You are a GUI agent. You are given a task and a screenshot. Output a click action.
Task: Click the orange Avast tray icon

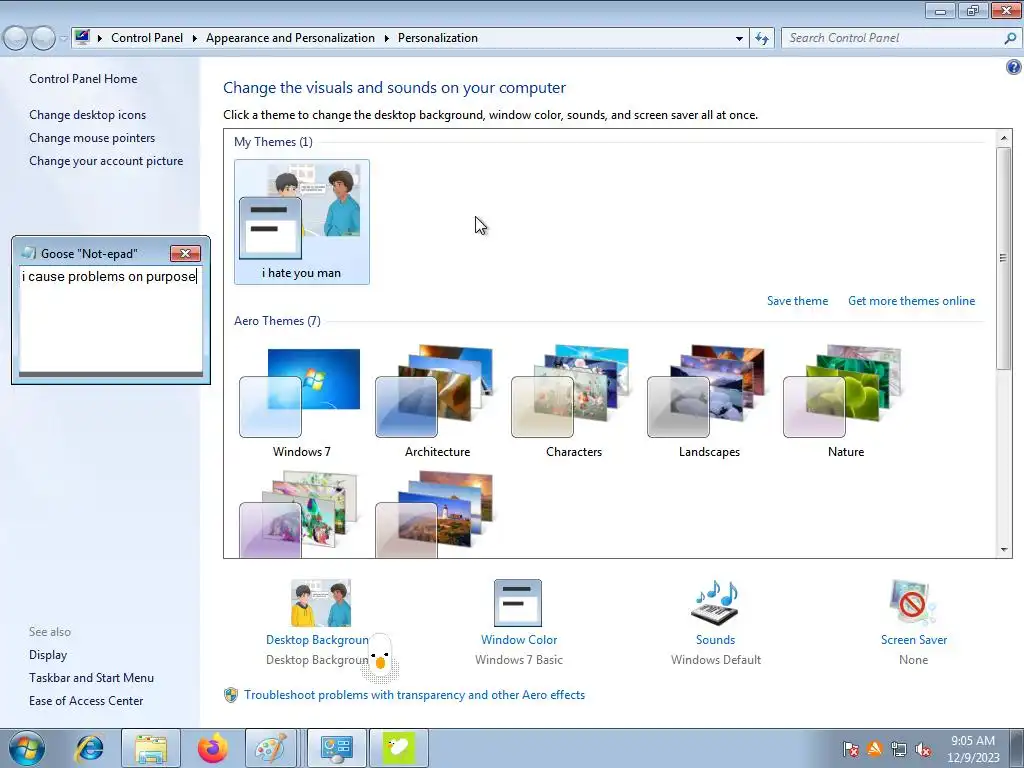pos(874,749)
